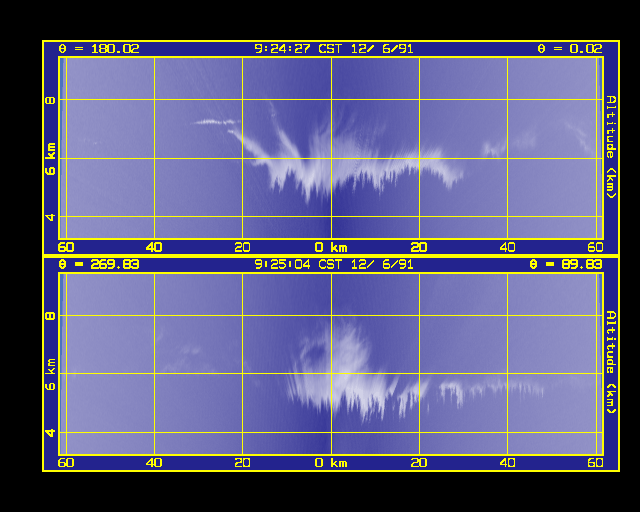Click the 'θ = 180.02' angle label
Image resolution: width=640 pixels, height=512 pixels.
coord(99,49)
